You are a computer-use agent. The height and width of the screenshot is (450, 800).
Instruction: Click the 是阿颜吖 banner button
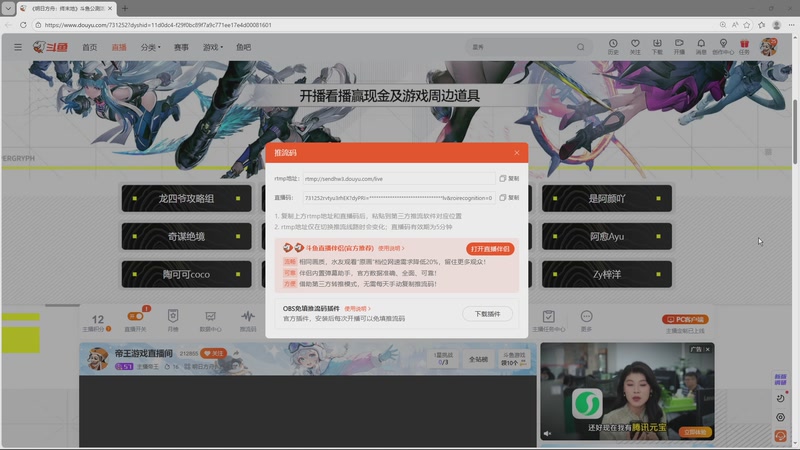[x=607, y=198]
